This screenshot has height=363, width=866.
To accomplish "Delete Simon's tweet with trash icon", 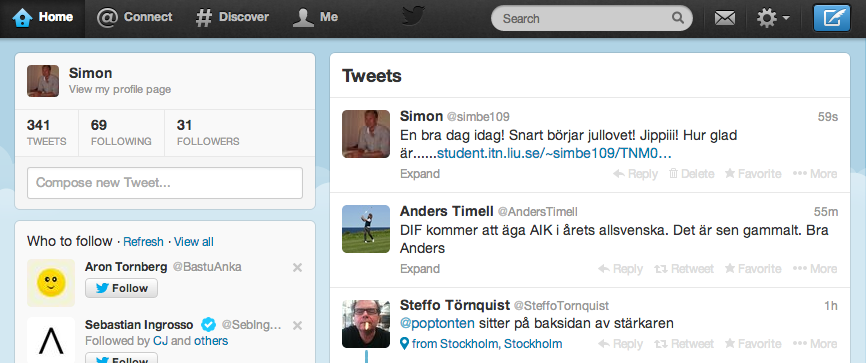I will click(691, 173).
